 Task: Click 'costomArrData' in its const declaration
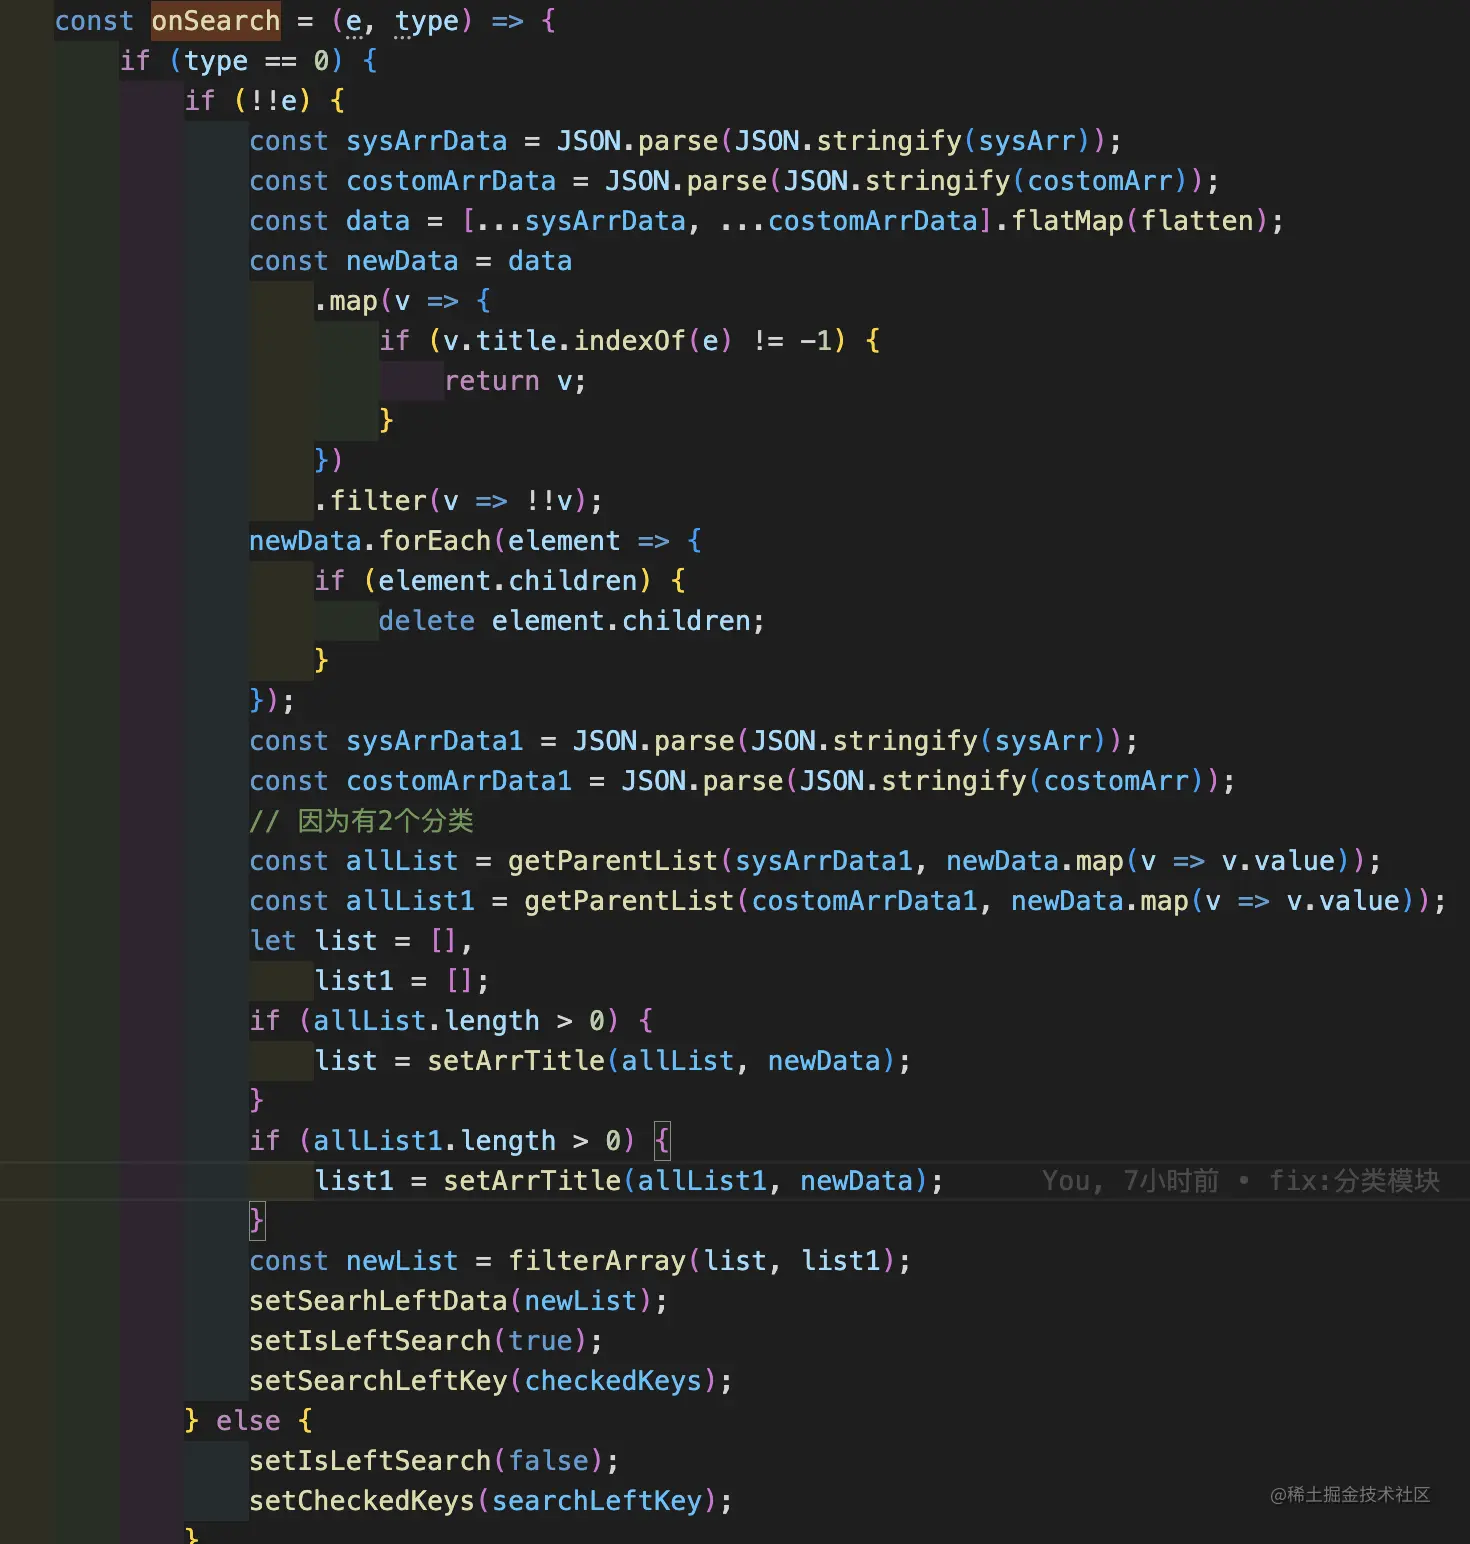[451, 181]
